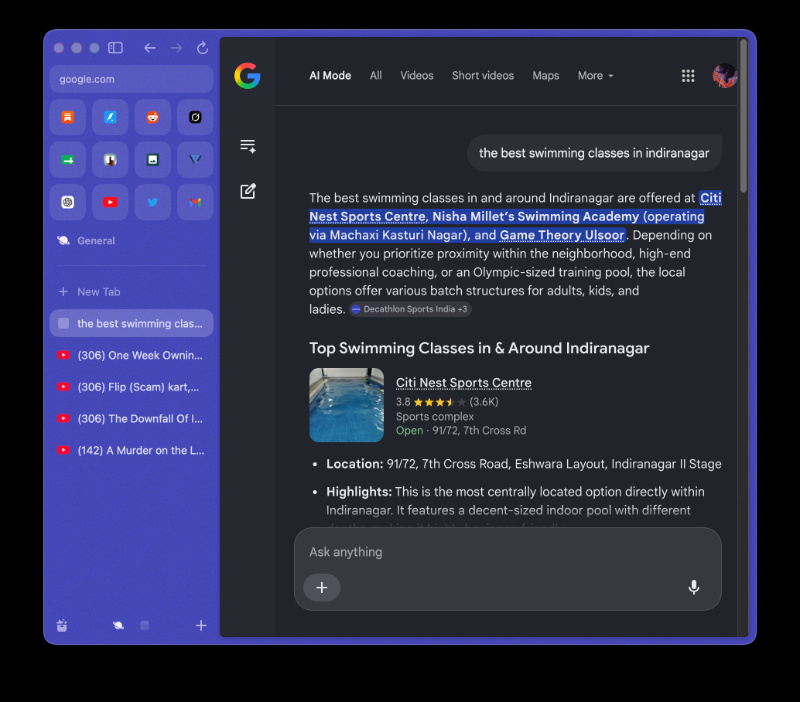Click the google.com address bar
This screenshot has height=702, width=800.
(x=131, y=79)
